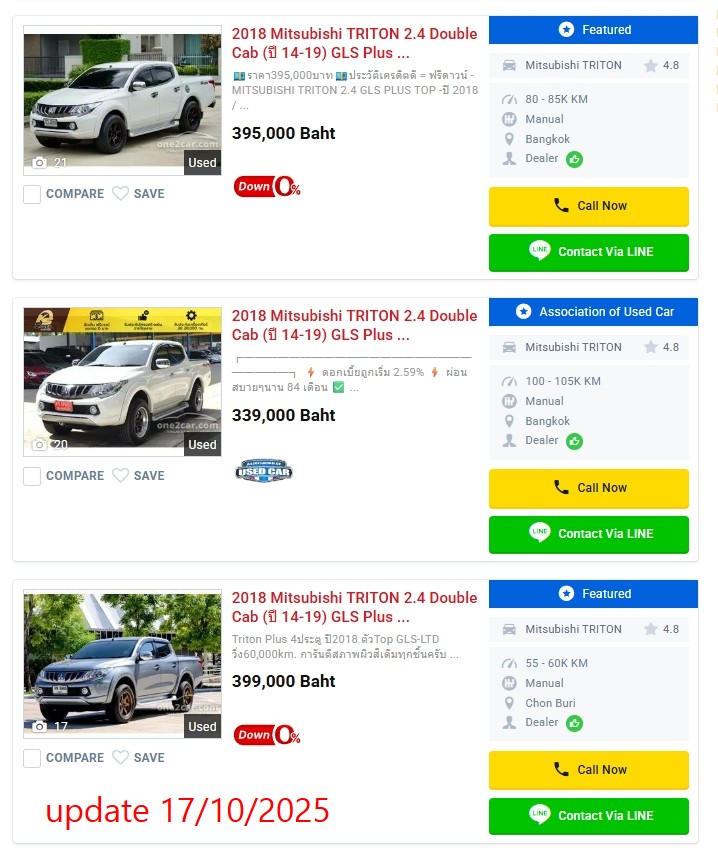Click heart icon on 339,000 Baht listing
The height and width of the screenshot is (866, 718).
[x=120, y=476]
